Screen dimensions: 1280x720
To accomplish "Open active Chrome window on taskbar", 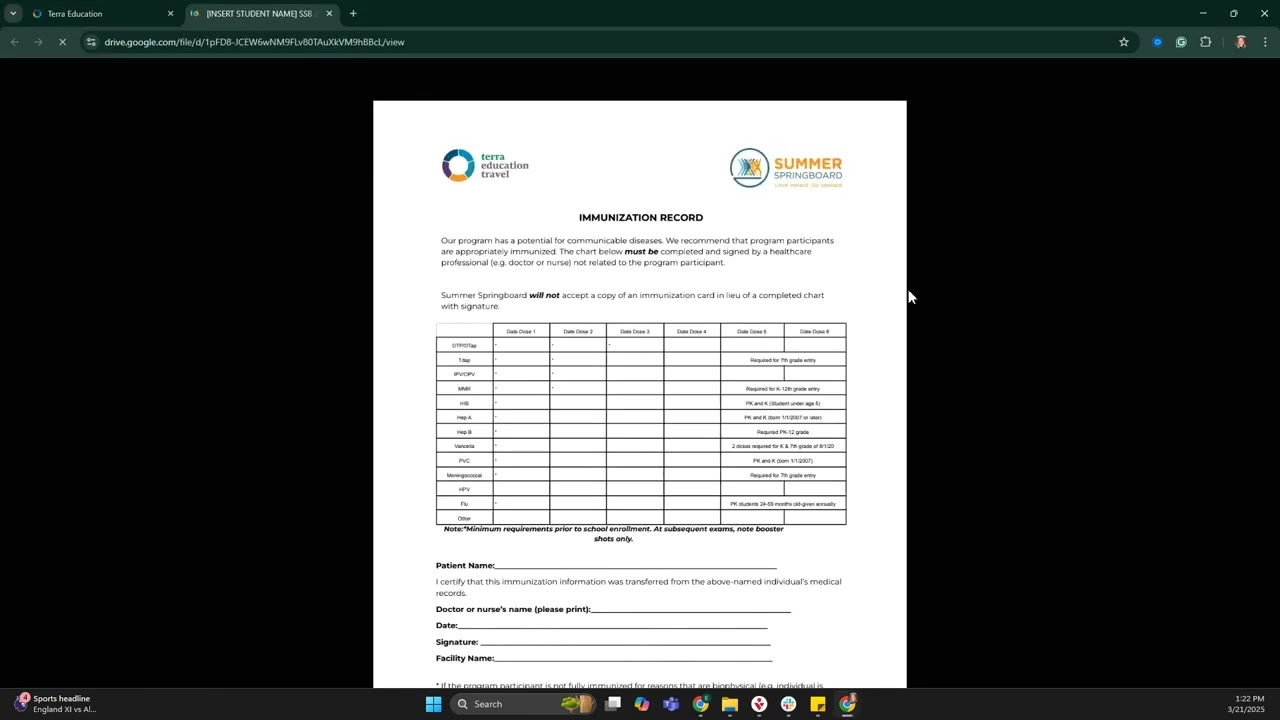I will click(x=847, y=704).
